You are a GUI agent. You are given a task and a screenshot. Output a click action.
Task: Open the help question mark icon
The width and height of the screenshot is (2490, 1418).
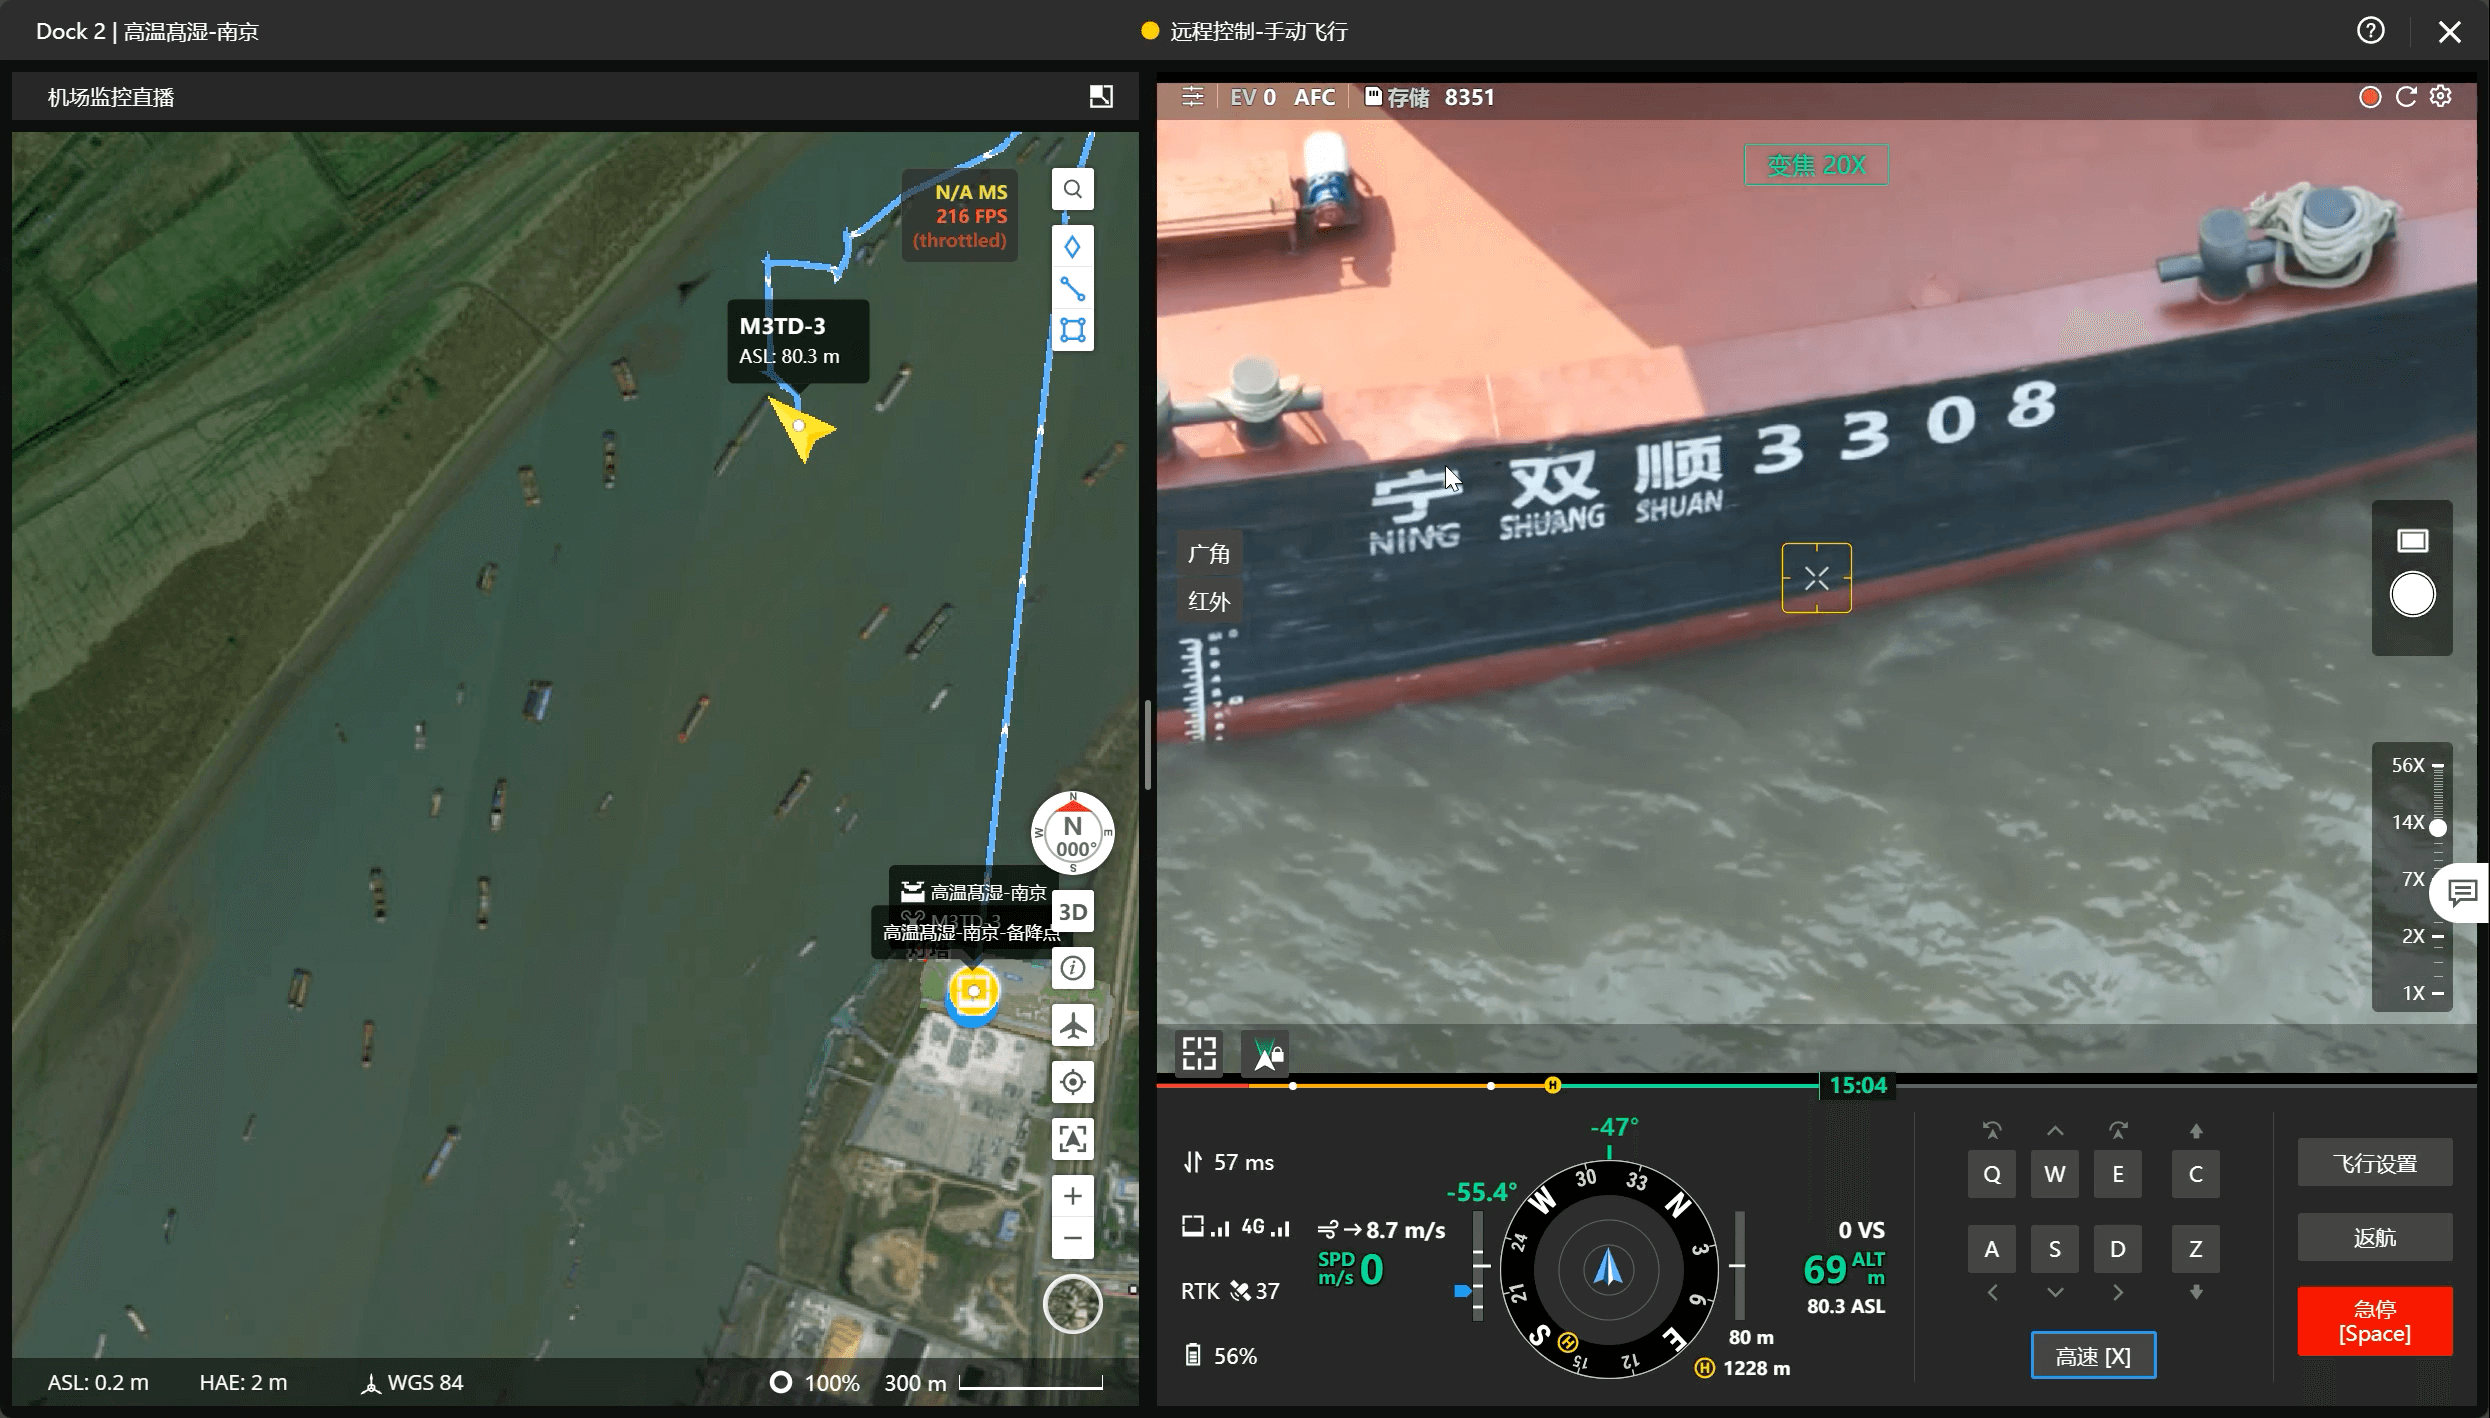coord(2370,31)
